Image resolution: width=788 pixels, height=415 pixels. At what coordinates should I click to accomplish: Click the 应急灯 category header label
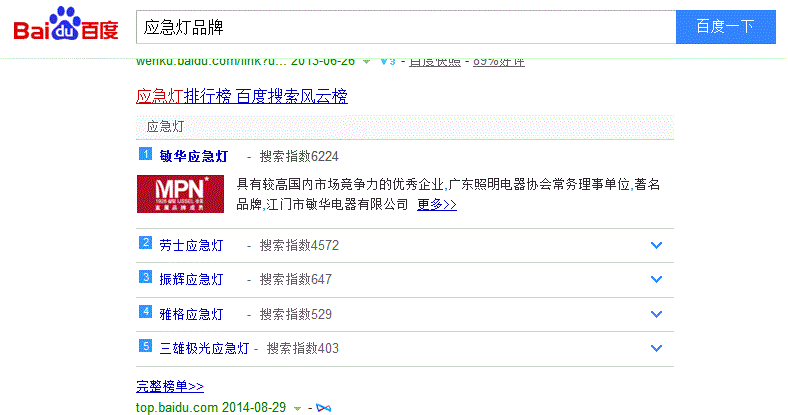coord(165,127)
